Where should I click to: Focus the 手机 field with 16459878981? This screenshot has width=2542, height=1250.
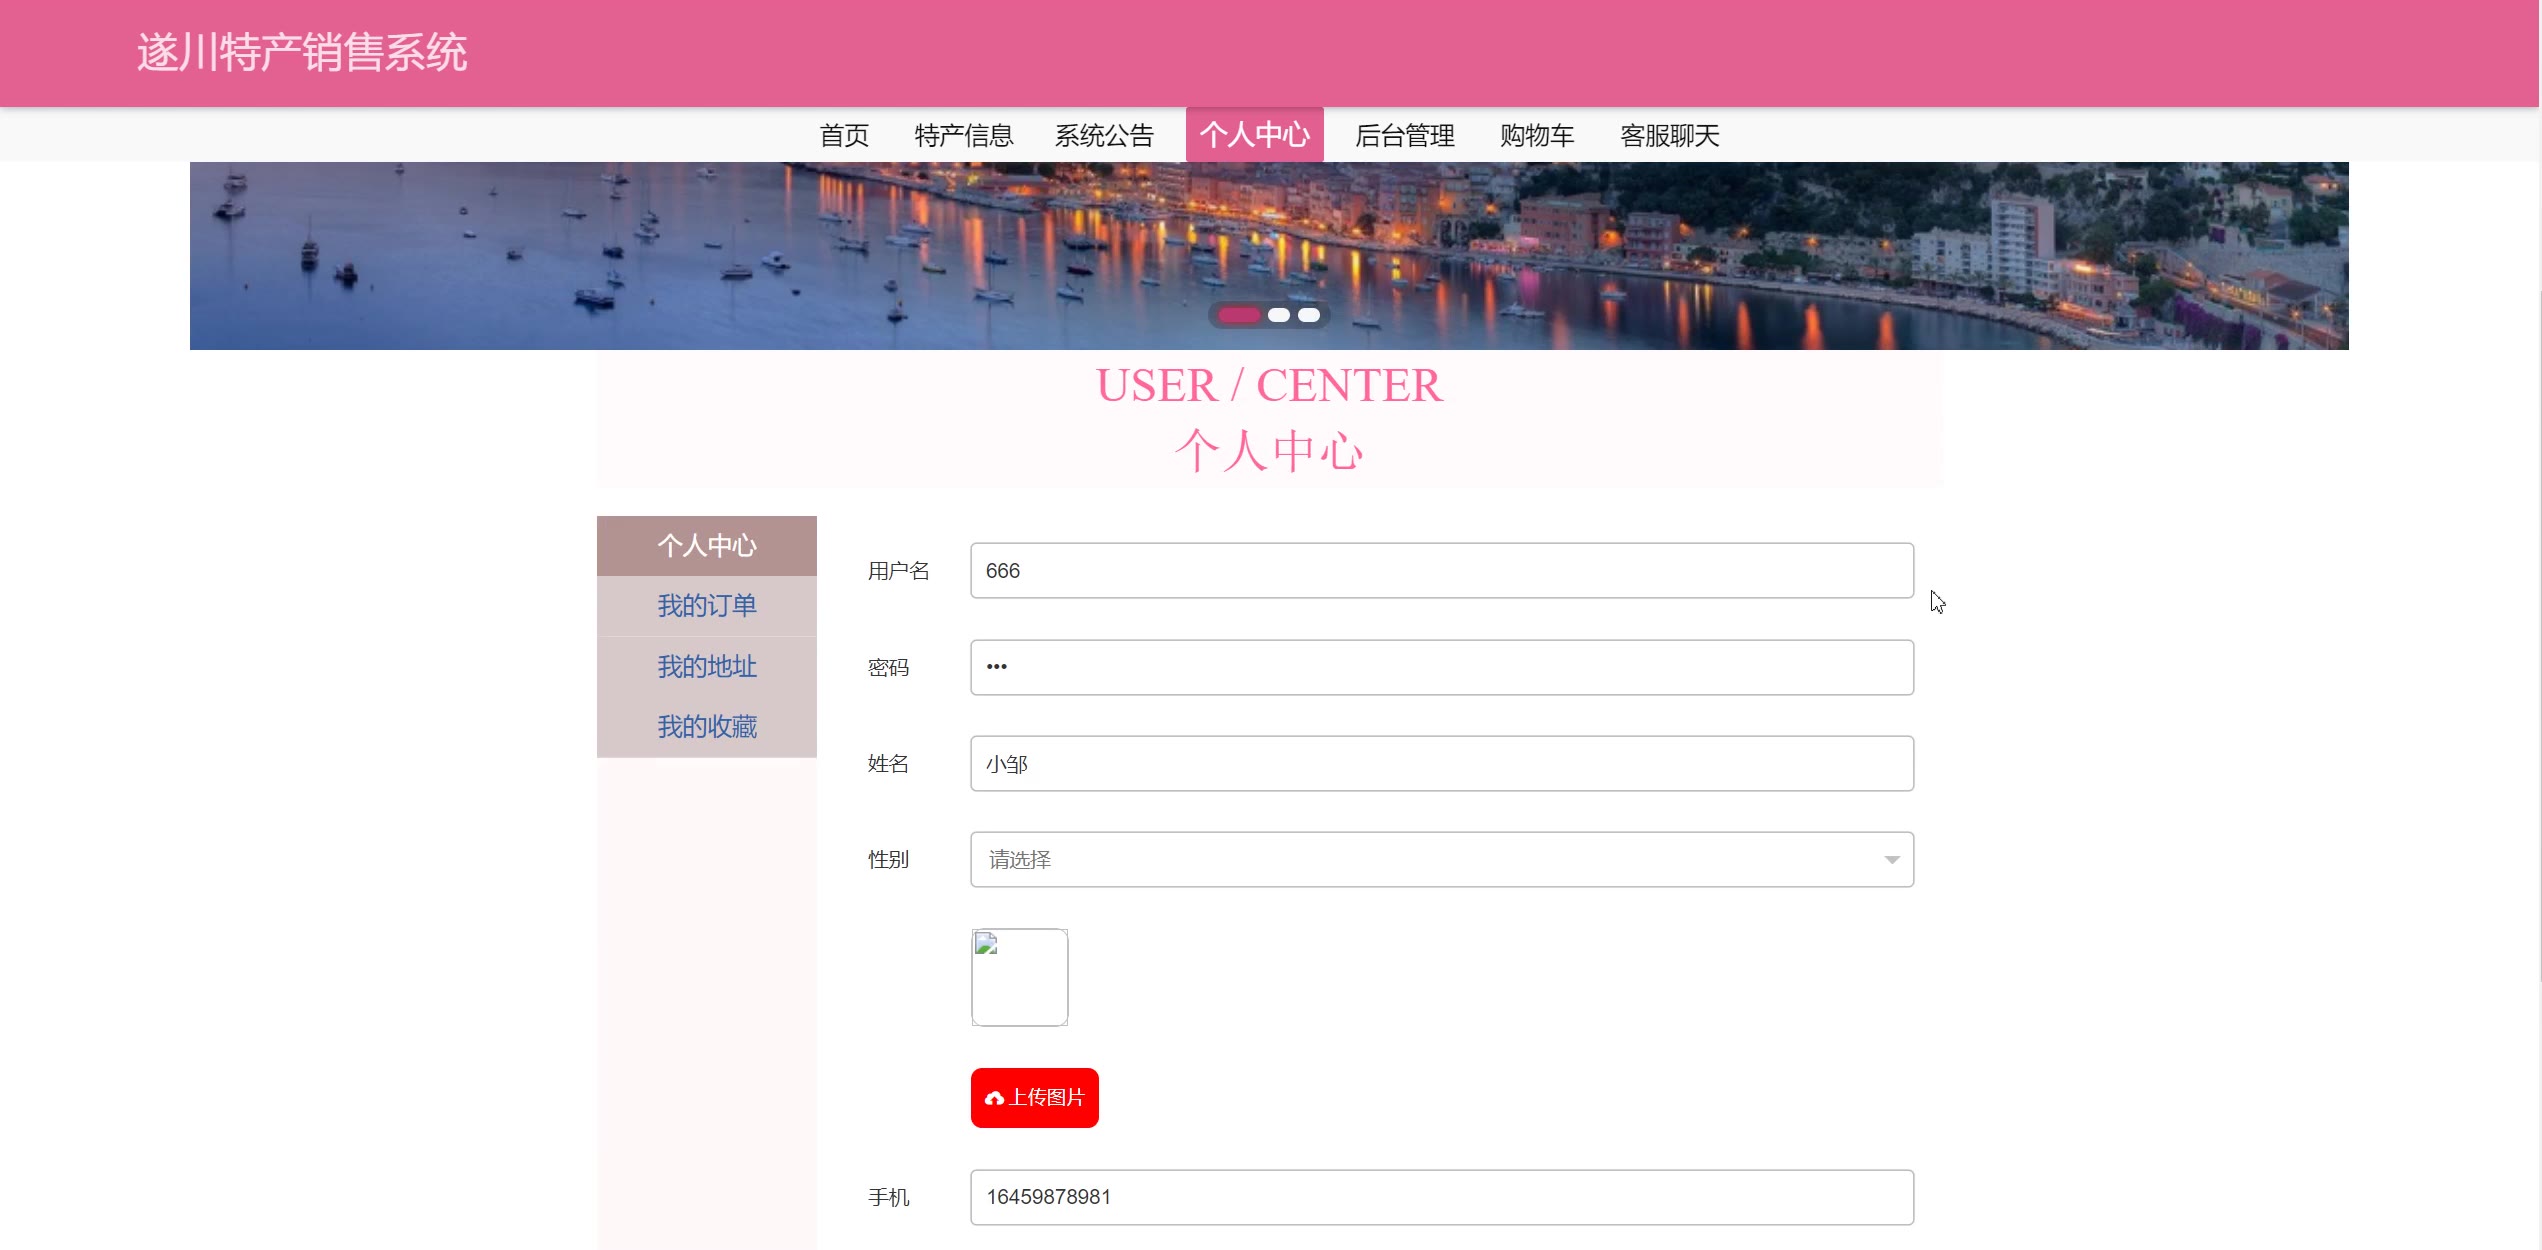point(1441,1197)
